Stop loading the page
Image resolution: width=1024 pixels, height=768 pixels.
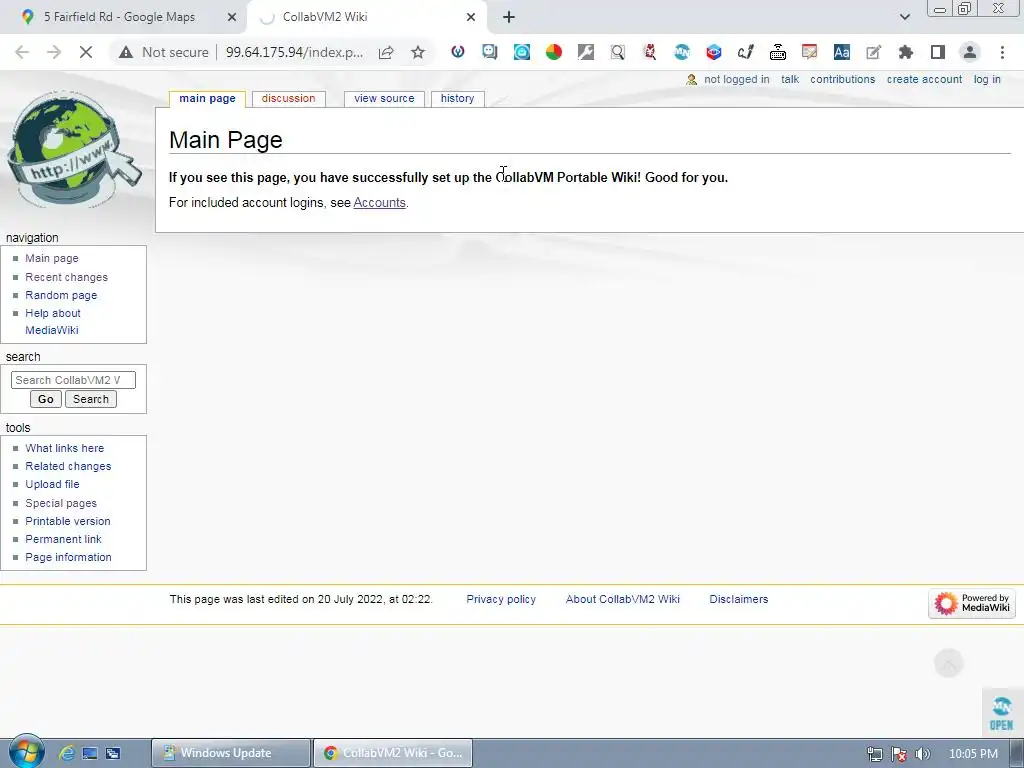86,52
